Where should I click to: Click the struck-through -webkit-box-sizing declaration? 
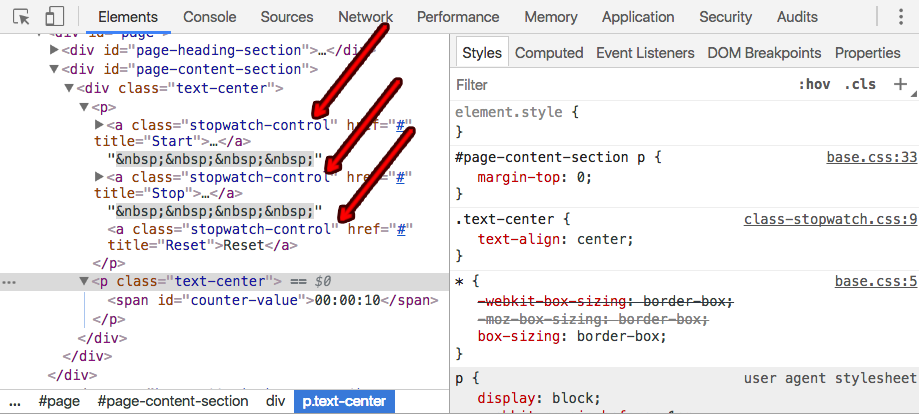[x=605, y=301]
